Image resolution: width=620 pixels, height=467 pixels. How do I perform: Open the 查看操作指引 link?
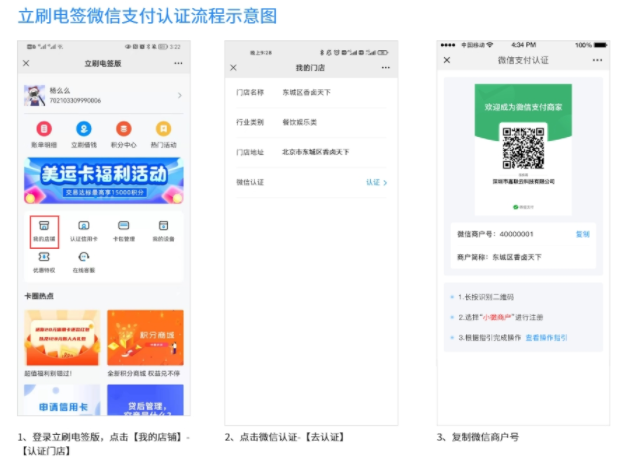(546, 338)
